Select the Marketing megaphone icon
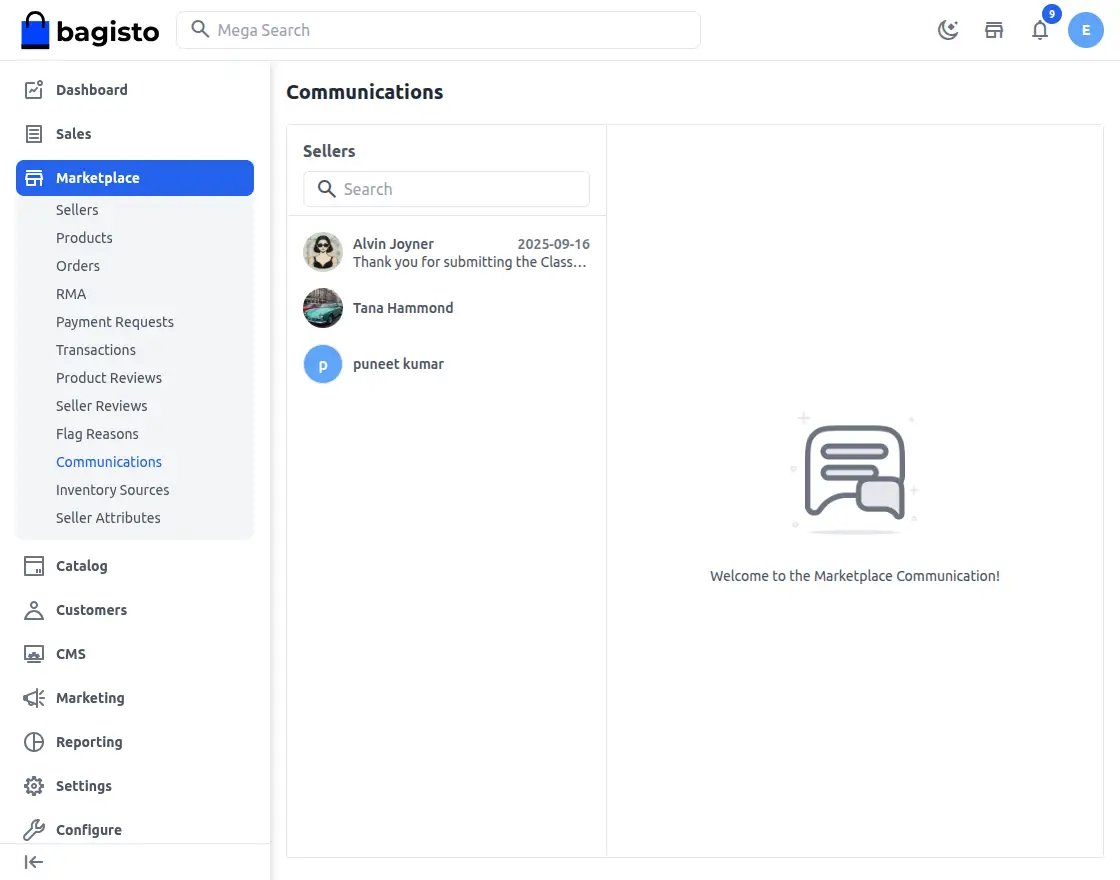 [x=31, y=697]
